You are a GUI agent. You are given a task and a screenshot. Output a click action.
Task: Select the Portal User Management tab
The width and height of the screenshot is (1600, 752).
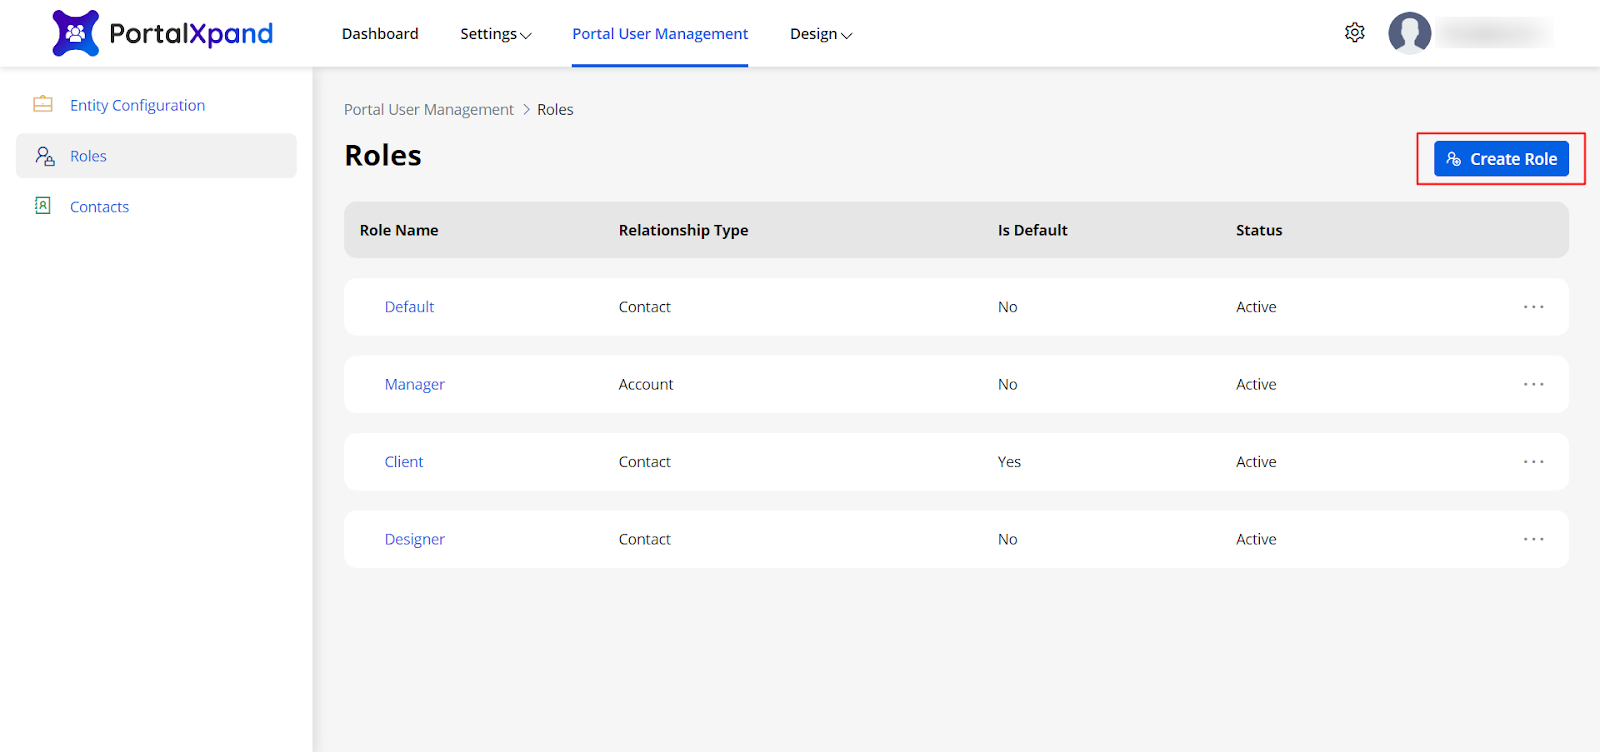(x=660, y=34)
